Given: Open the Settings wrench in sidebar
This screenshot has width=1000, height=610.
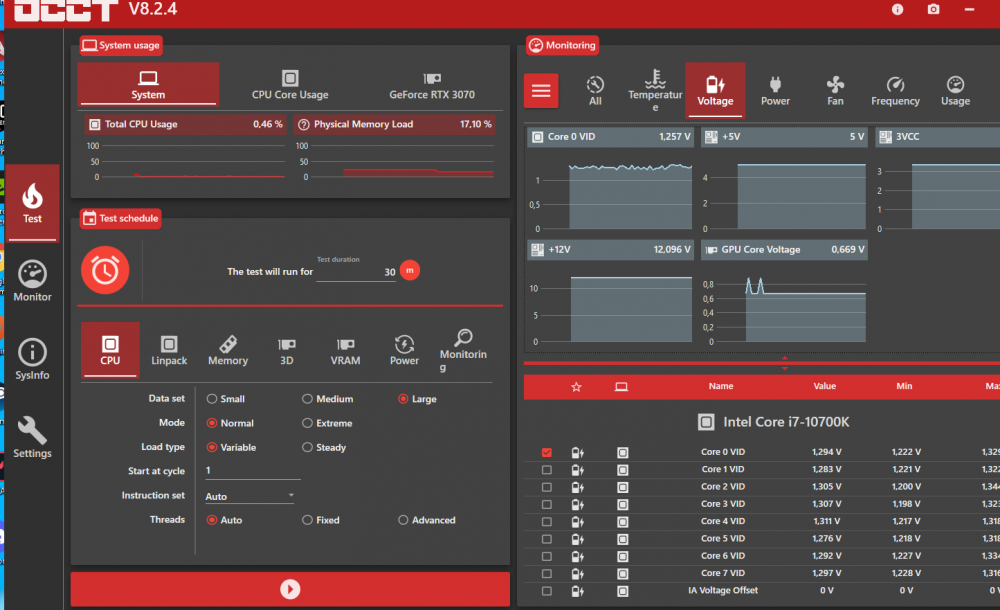Looking at the screenshot, I should point(33,438).
